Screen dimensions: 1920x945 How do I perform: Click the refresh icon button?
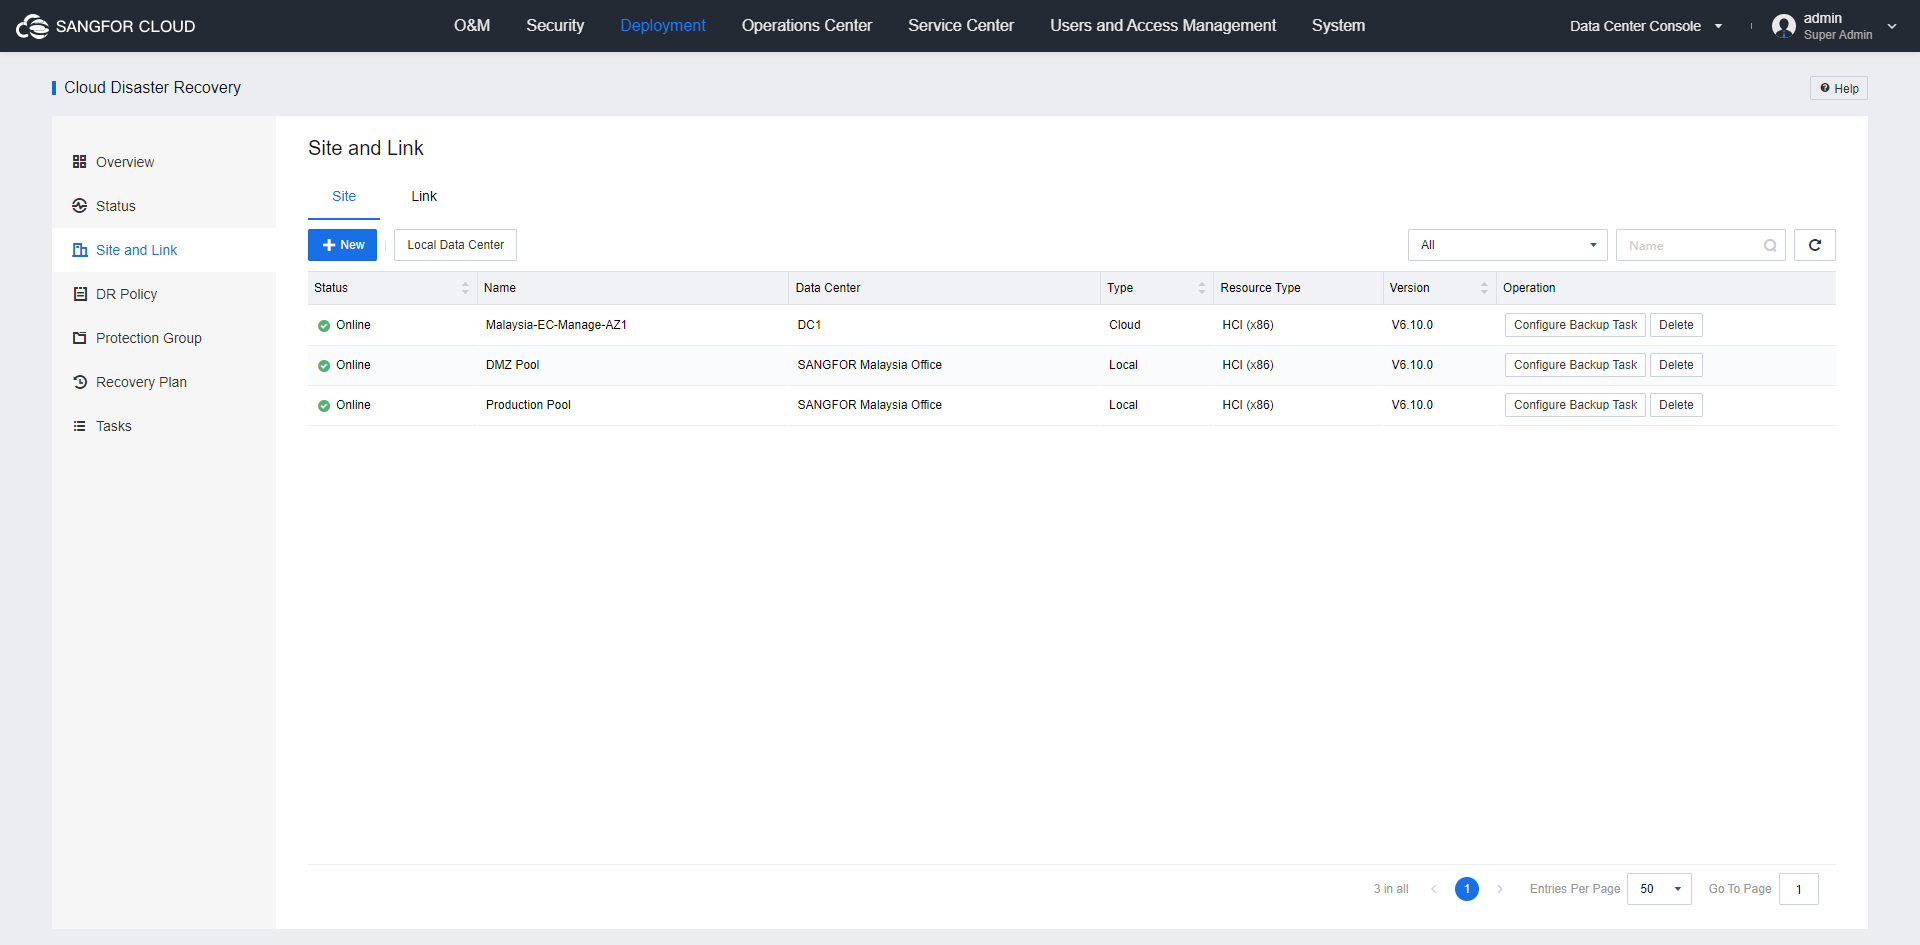coord(1814,245)
